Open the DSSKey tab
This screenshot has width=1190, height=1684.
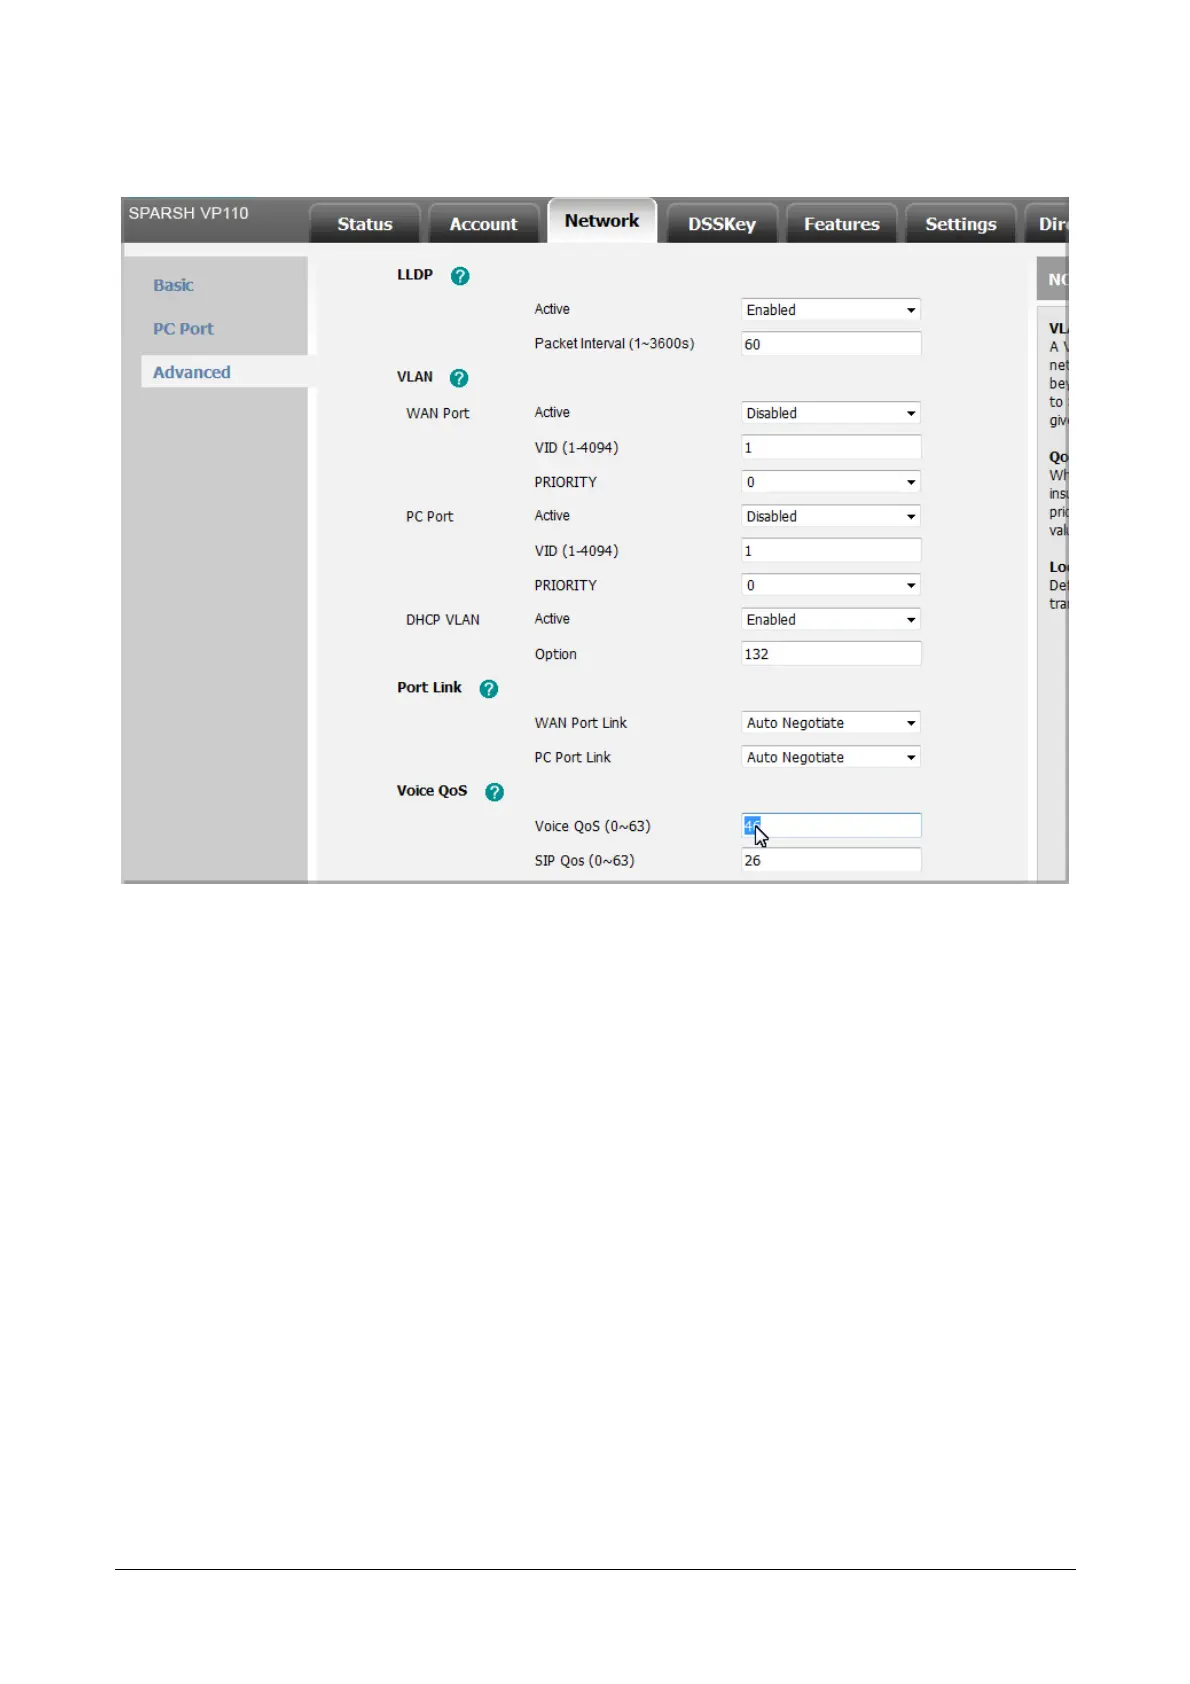[722, 224]
